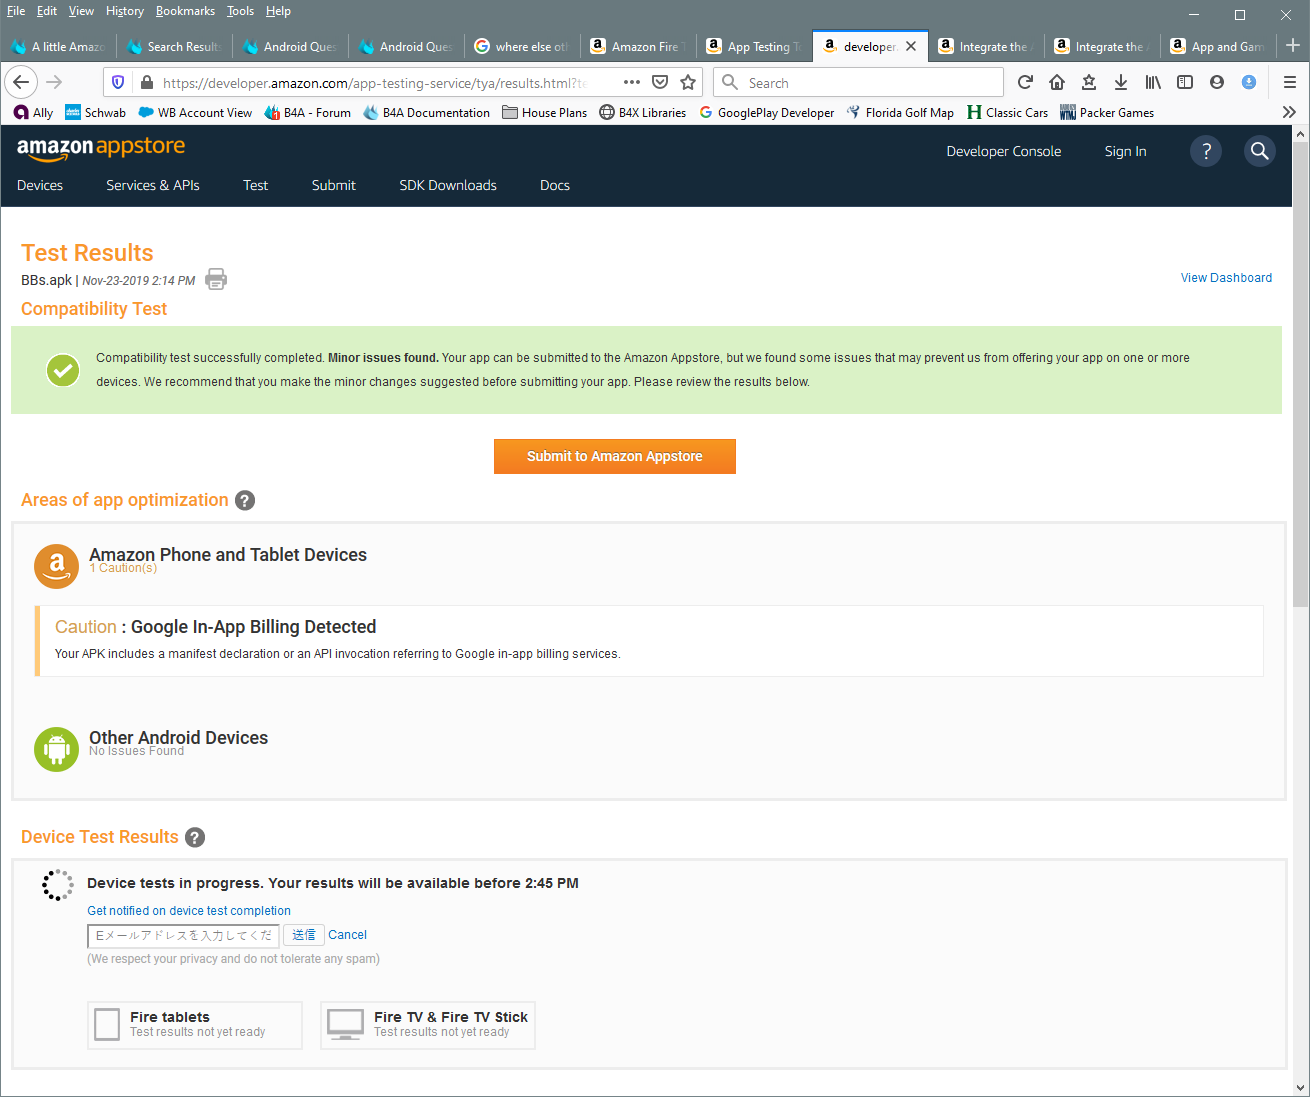Open the B4A Documentation bookmark
This screenshot has height=1097, width=1310.
pos(427,112)
